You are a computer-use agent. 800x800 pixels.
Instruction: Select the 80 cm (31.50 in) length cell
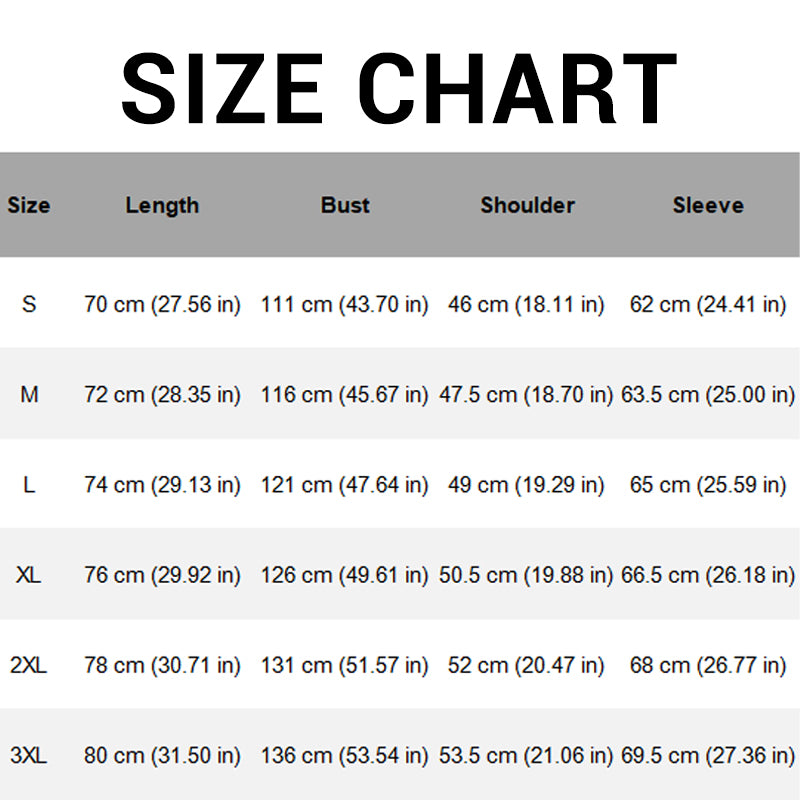(x=162, y=756)
